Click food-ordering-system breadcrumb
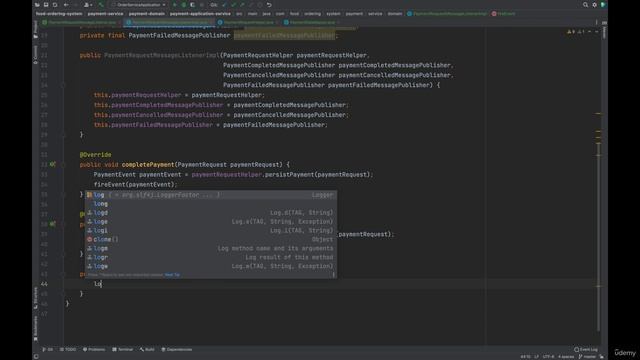The image size is (640, 360). click(59, 13)
